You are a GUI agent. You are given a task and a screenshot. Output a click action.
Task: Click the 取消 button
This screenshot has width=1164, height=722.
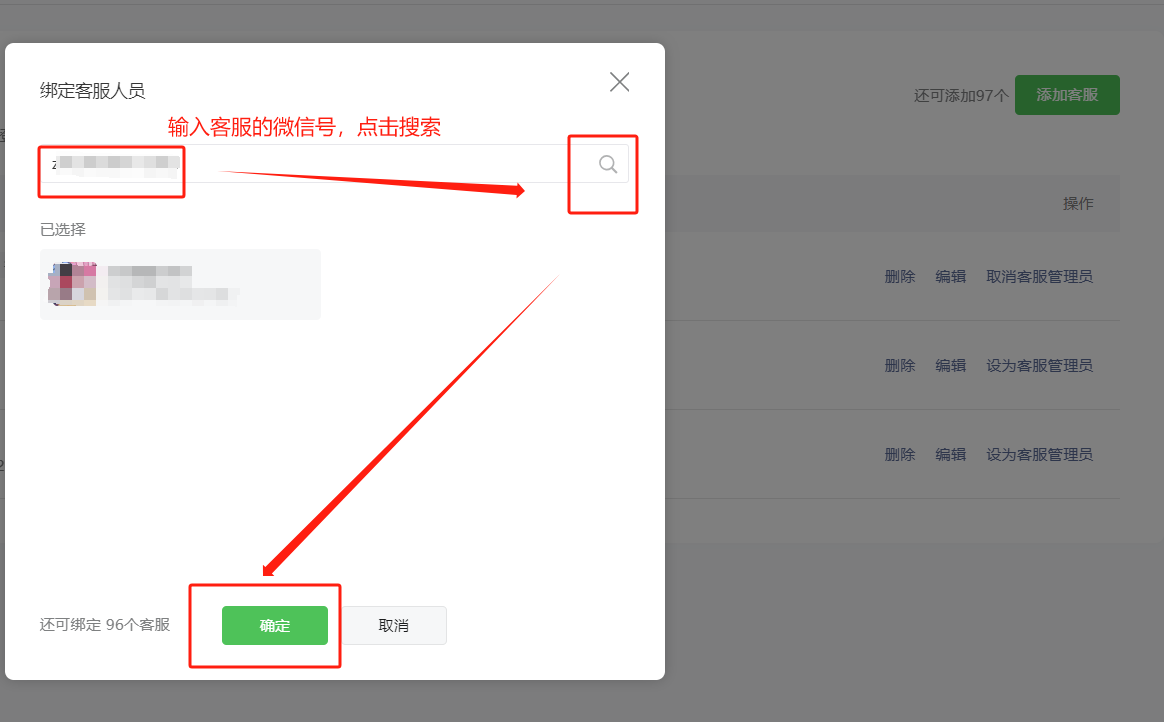[393, 626]
